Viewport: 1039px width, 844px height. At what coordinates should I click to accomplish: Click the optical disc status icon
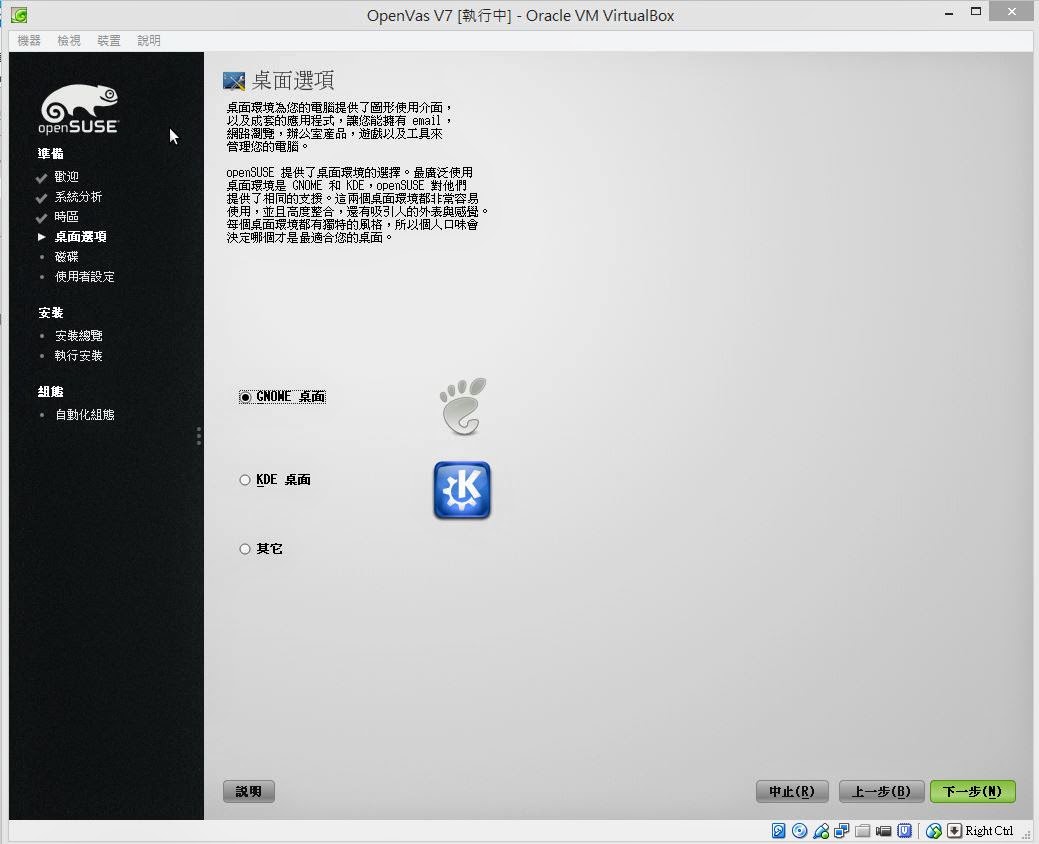pos(800,831)
